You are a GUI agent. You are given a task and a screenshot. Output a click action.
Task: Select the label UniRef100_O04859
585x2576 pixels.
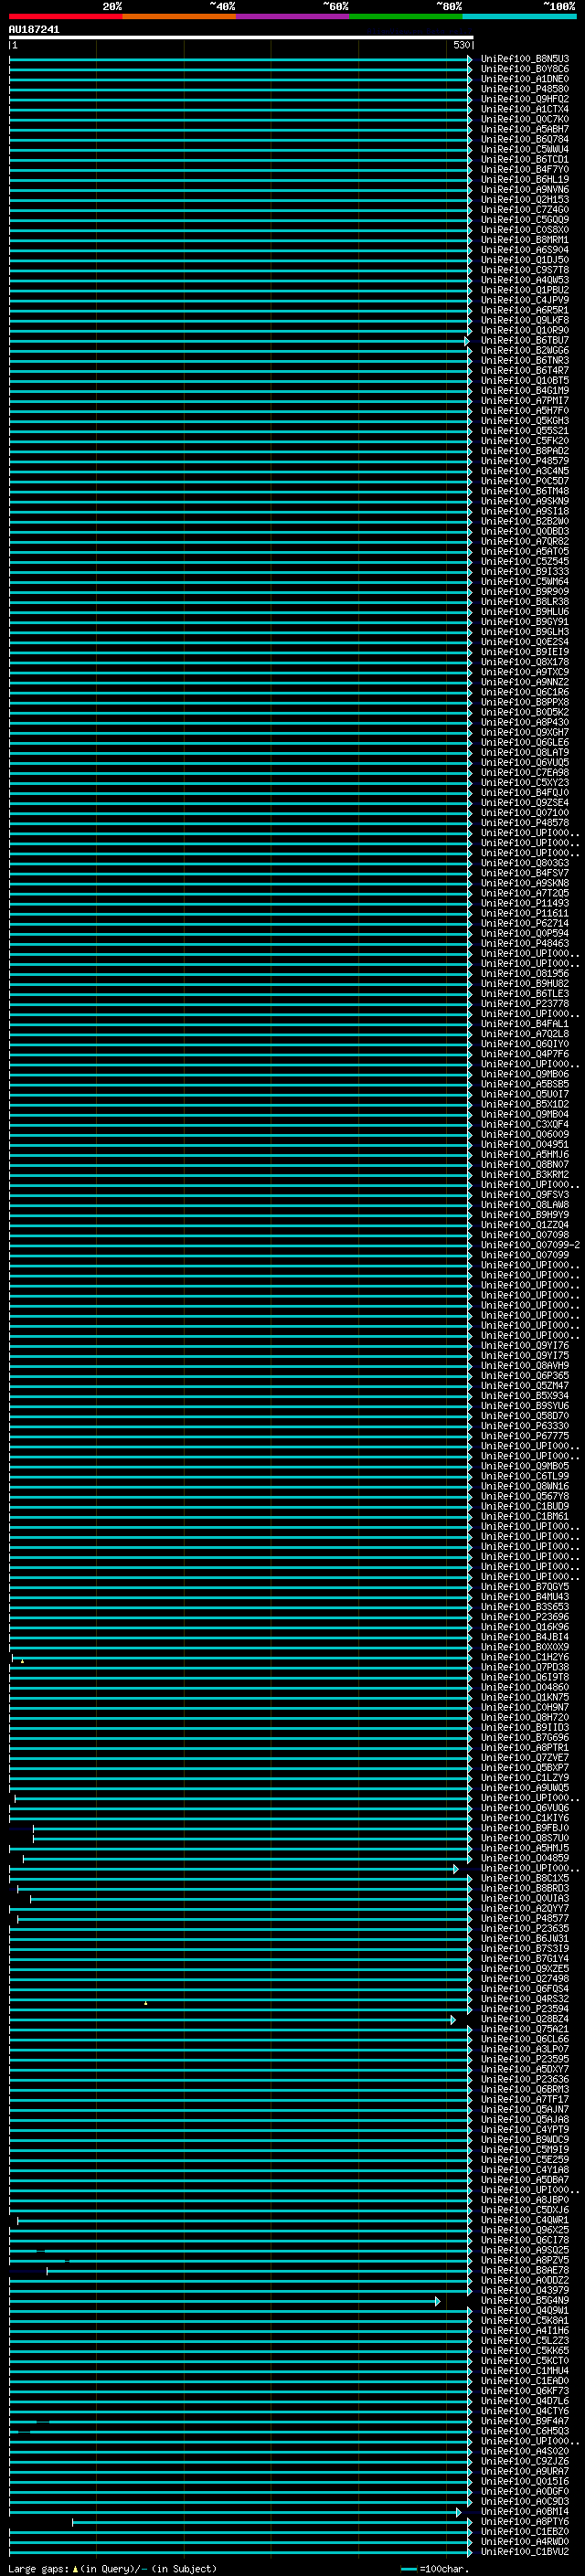525,1858
